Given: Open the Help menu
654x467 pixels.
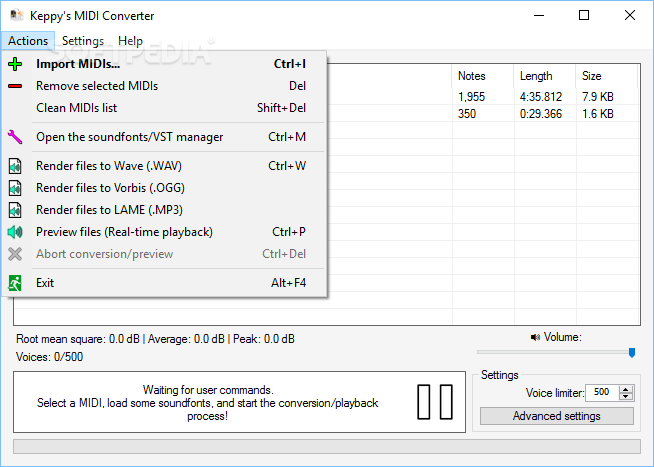Looking at the screenshot, I should coord(130,41).
